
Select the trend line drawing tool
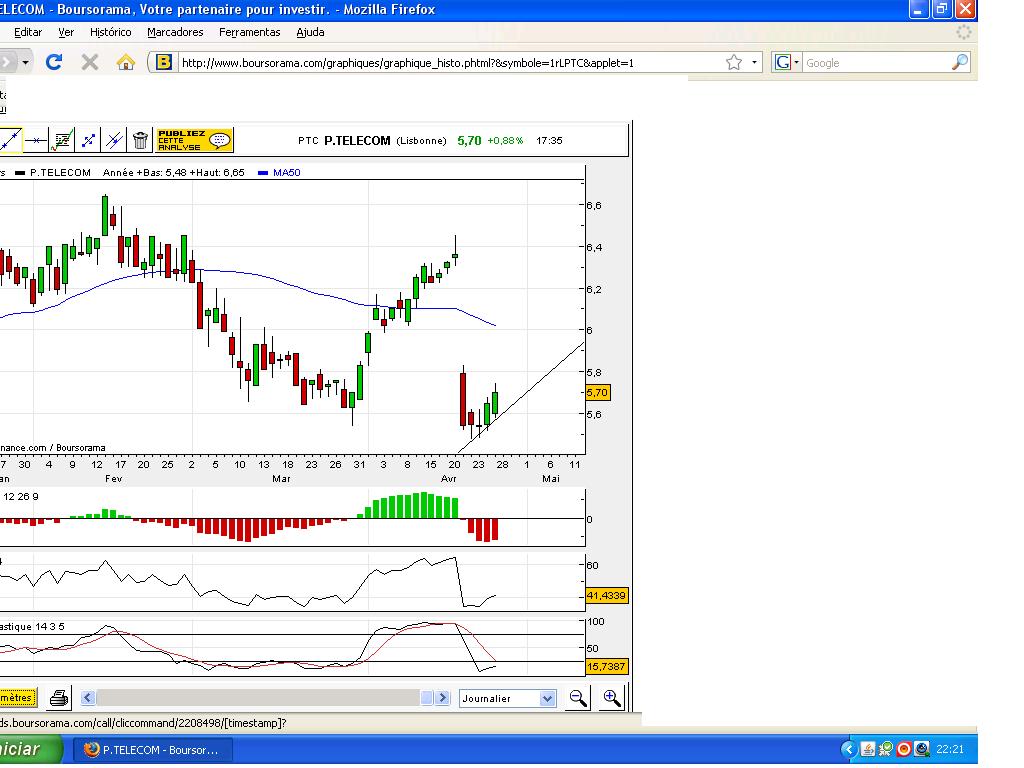10,140
